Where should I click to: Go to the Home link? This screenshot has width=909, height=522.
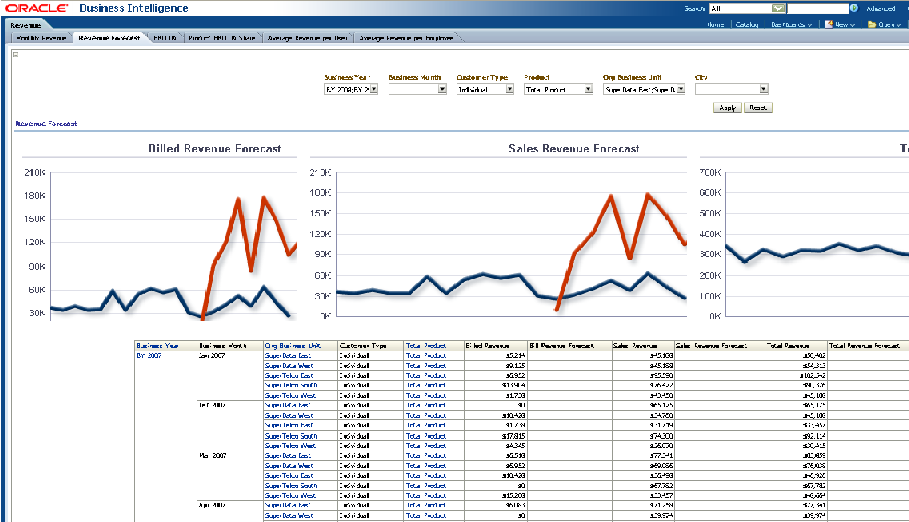pyautogui.click(x=715, y=24)
